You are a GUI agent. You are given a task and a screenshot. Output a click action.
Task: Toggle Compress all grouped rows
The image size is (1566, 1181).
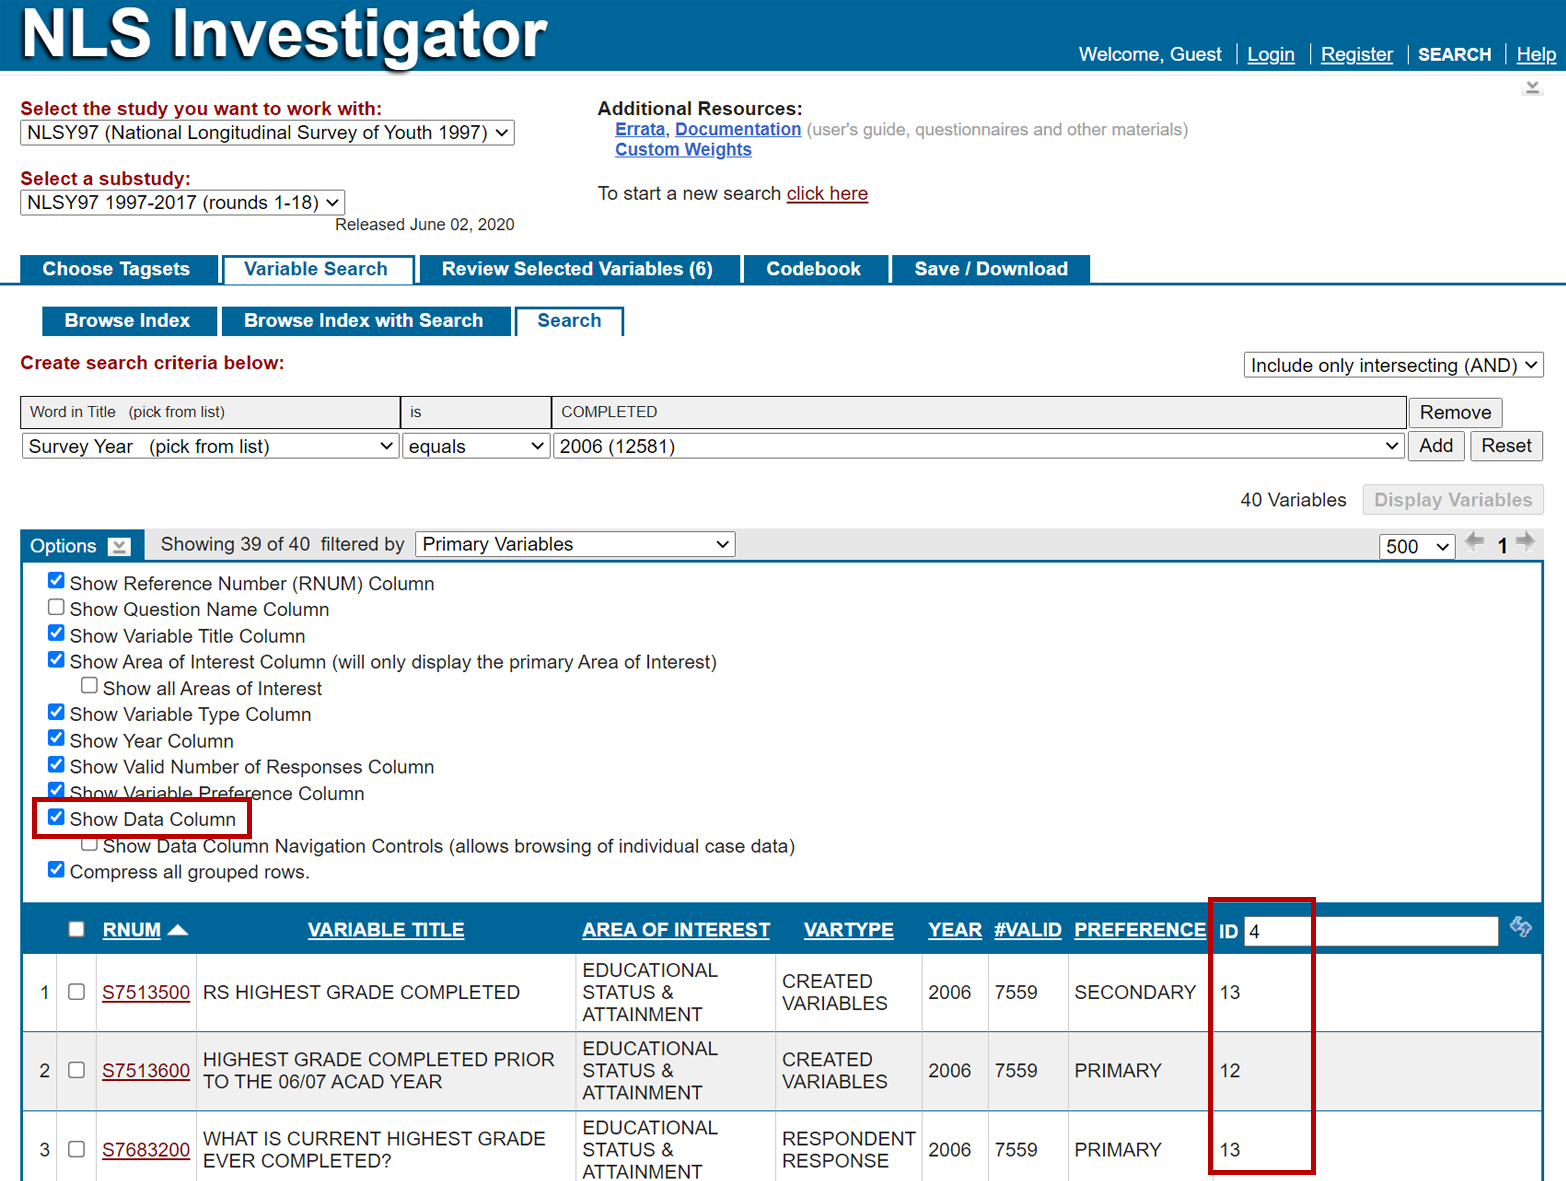(56, 869)
